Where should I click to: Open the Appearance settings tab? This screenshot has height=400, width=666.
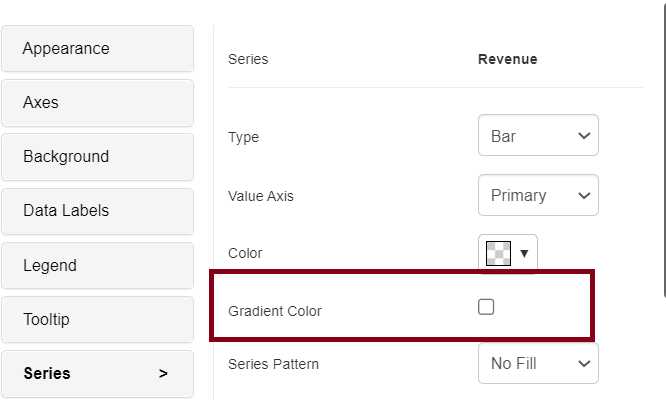97,49
